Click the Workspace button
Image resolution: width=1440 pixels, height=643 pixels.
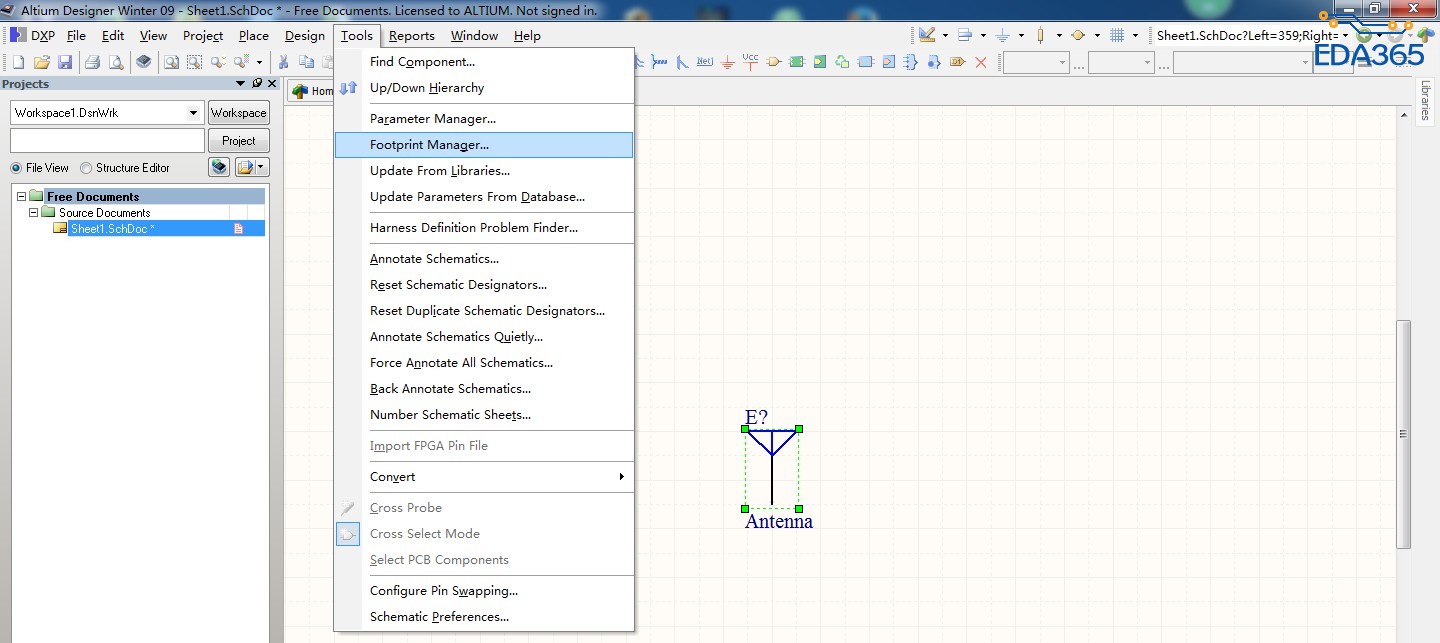pyautogui.click(x=238, y=113)
